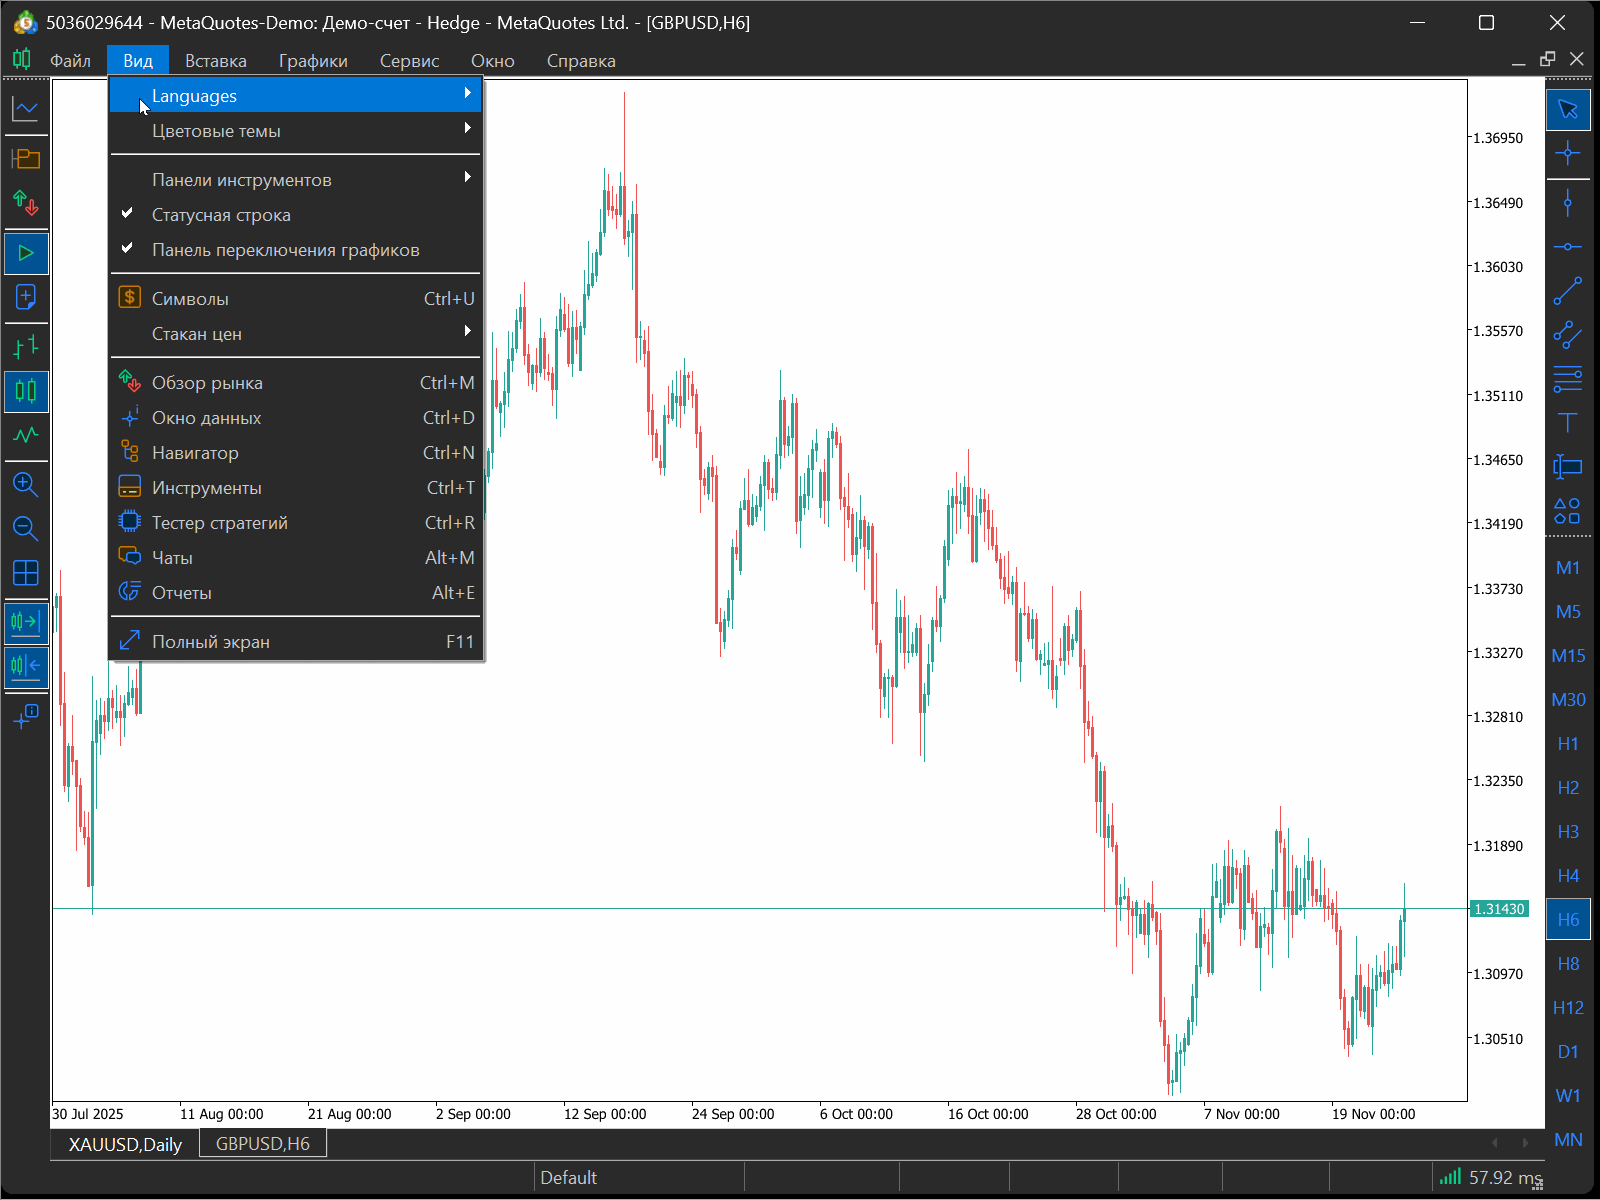Open the Файл menu

[x=71, y=61]
